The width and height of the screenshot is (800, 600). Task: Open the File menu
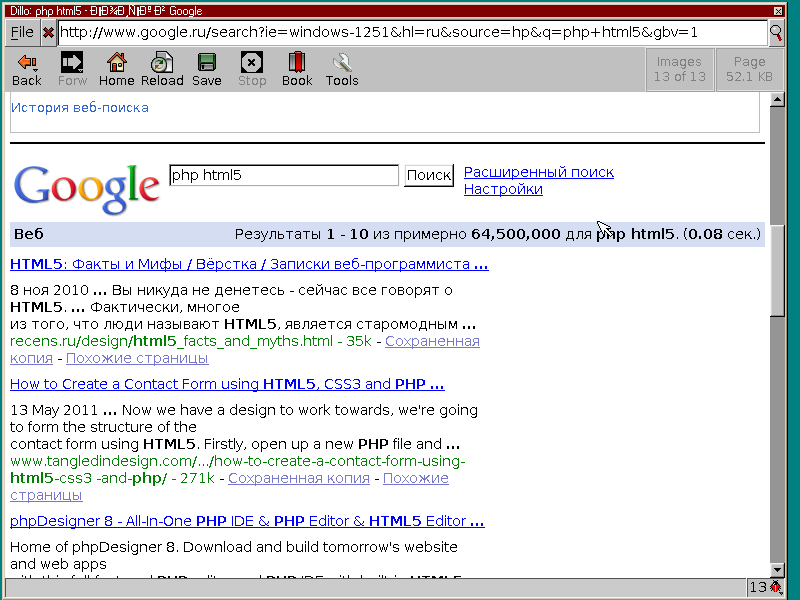coord(22,33)
